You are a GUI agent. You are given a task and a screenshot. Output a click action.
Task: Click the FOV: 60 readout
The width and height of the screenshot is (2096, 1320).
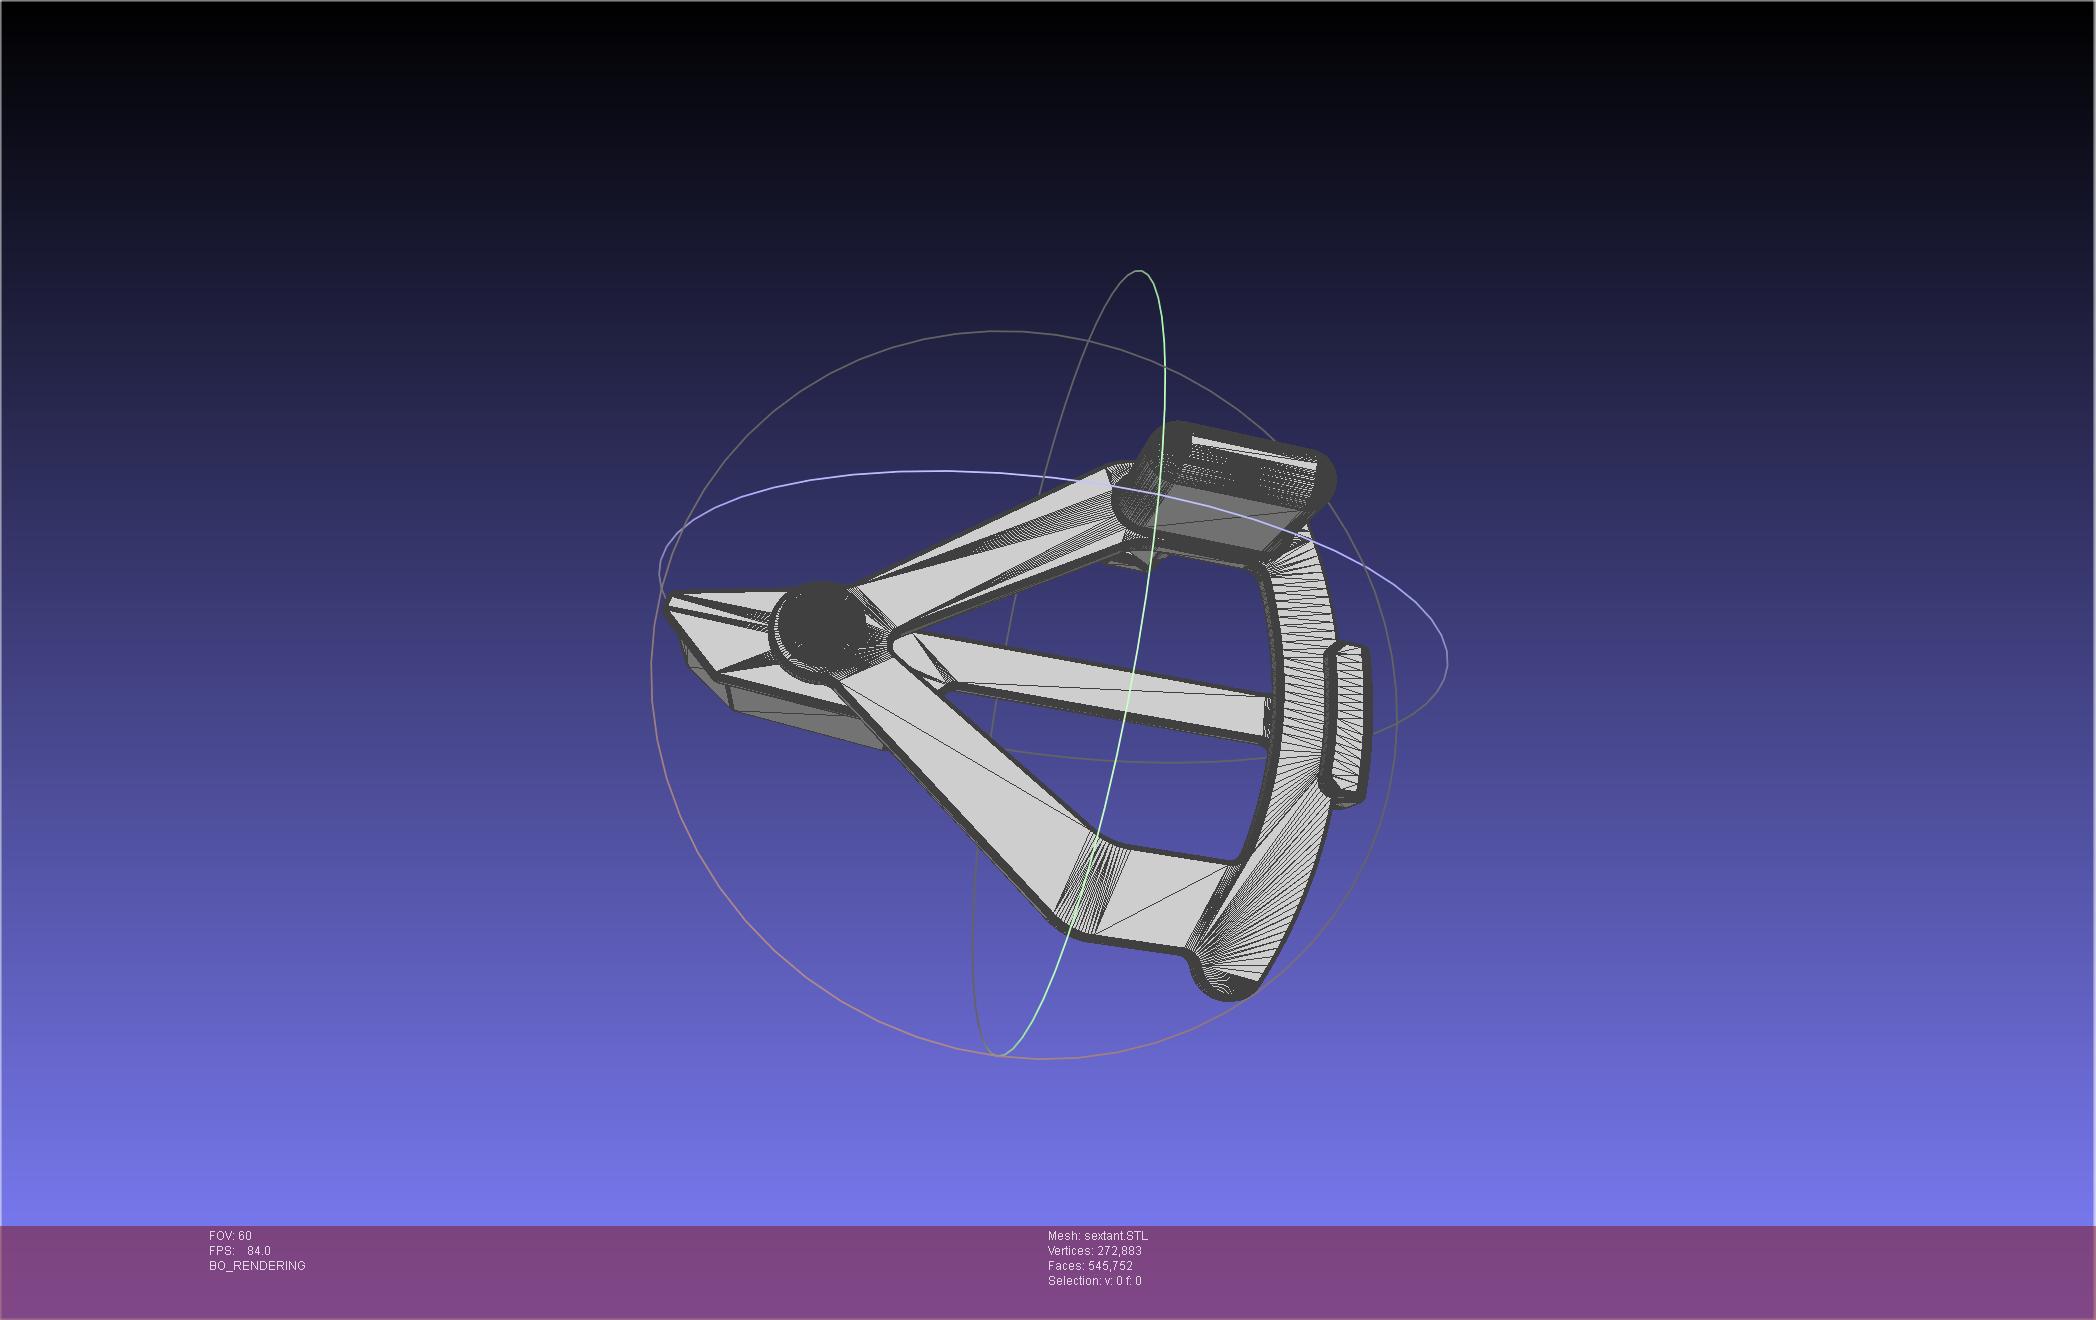tap(230, 1236)
